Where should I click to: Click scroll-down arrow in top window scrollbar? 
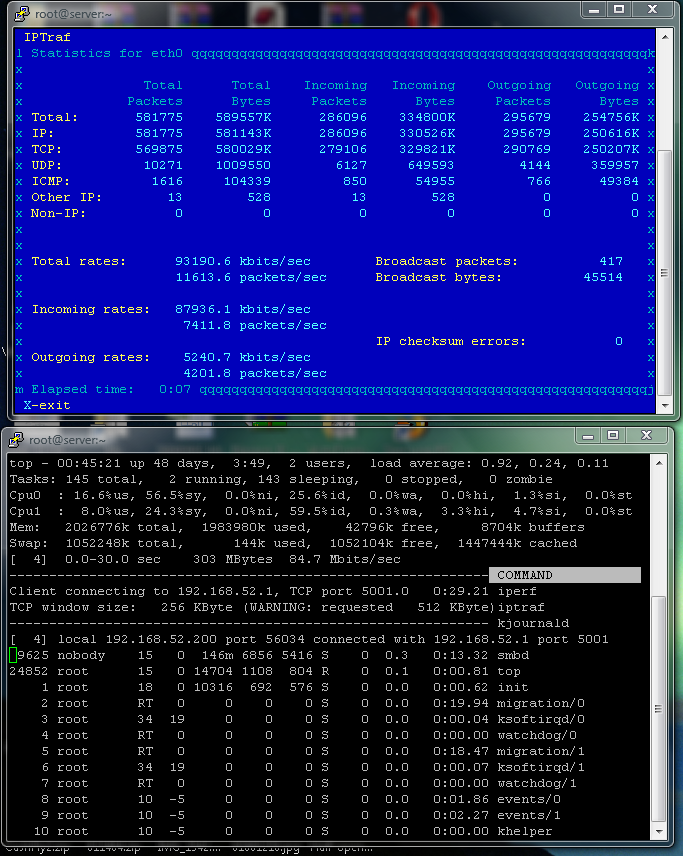click(659, 831)
